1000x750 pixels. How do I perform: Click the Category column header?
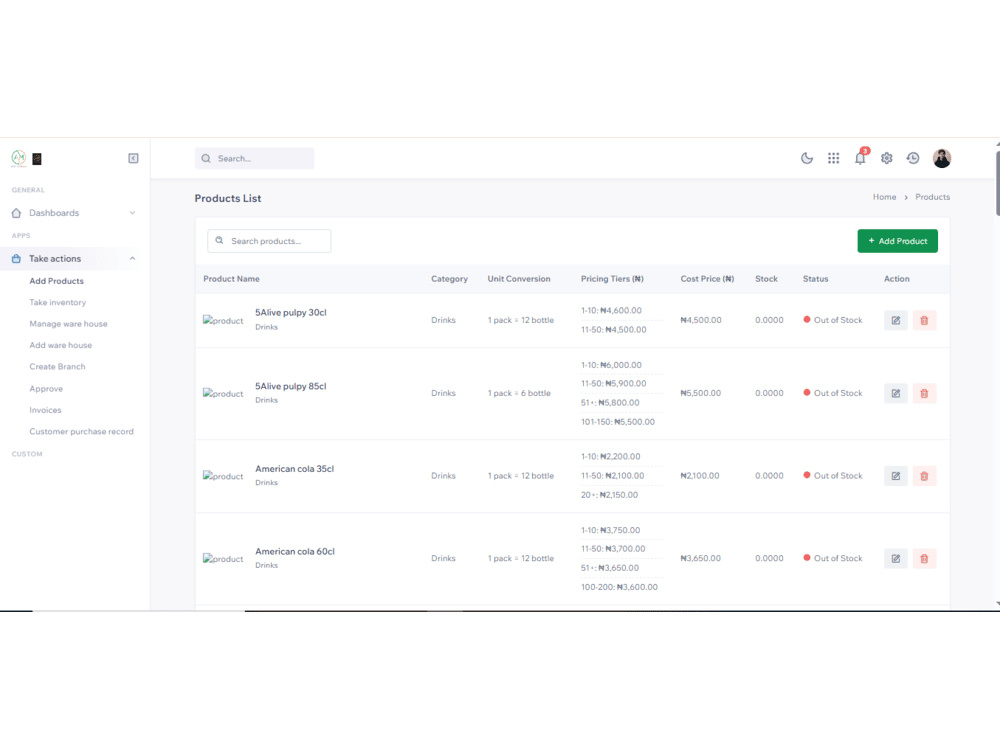click(x=449, y=279)
